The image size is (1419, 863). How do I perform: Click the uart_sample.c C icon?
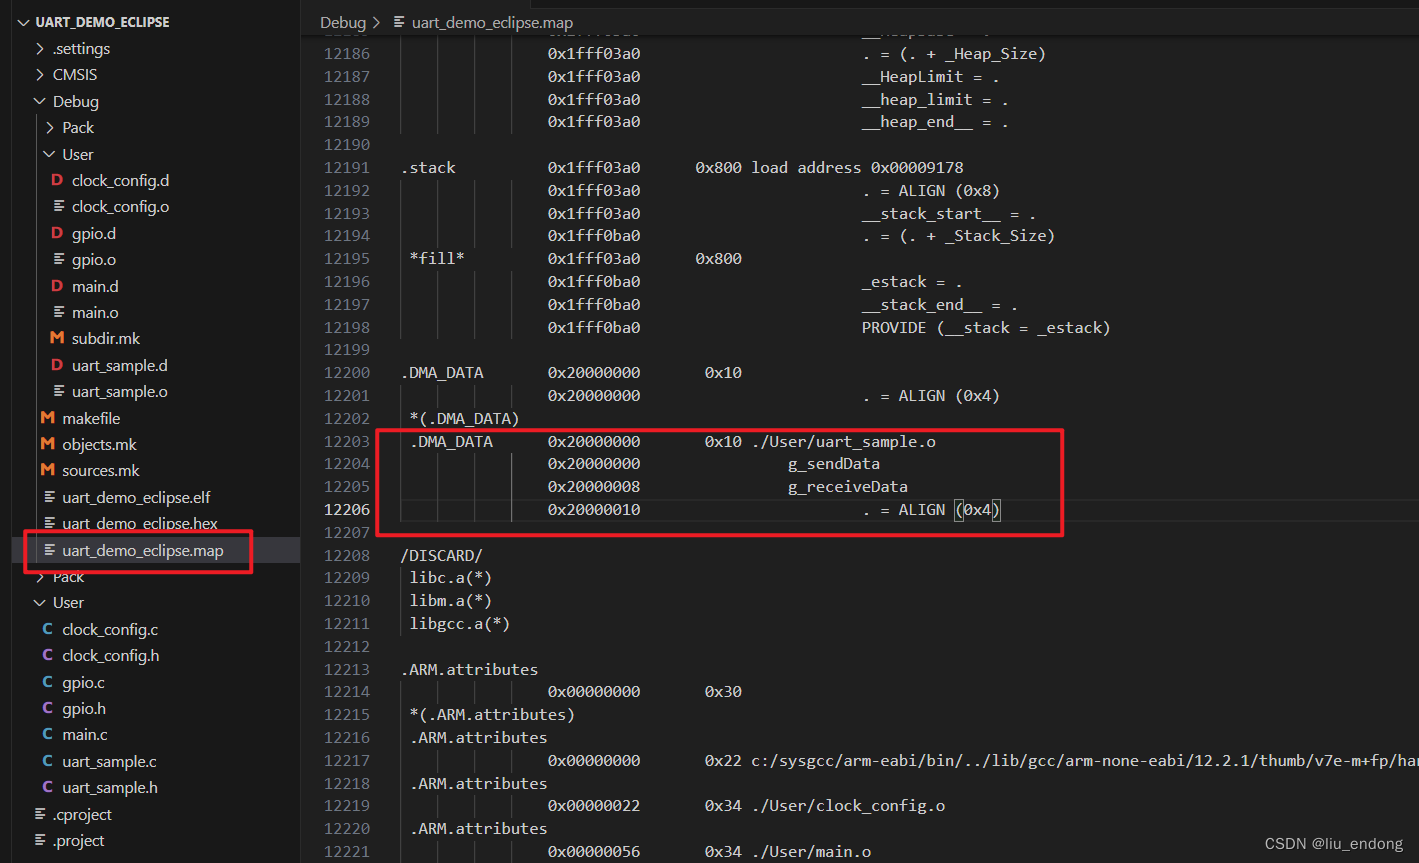point(47,761)
